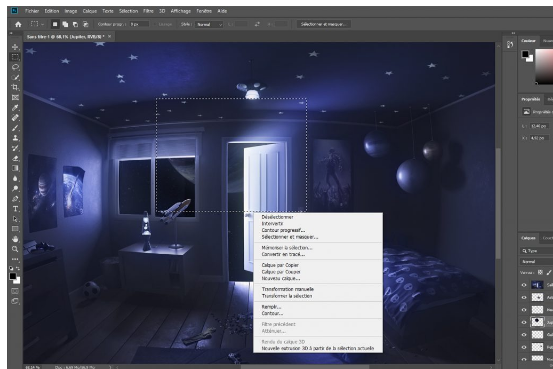Close the Sans titre document tab
This screenshot has width=553, height=369.
110,36
